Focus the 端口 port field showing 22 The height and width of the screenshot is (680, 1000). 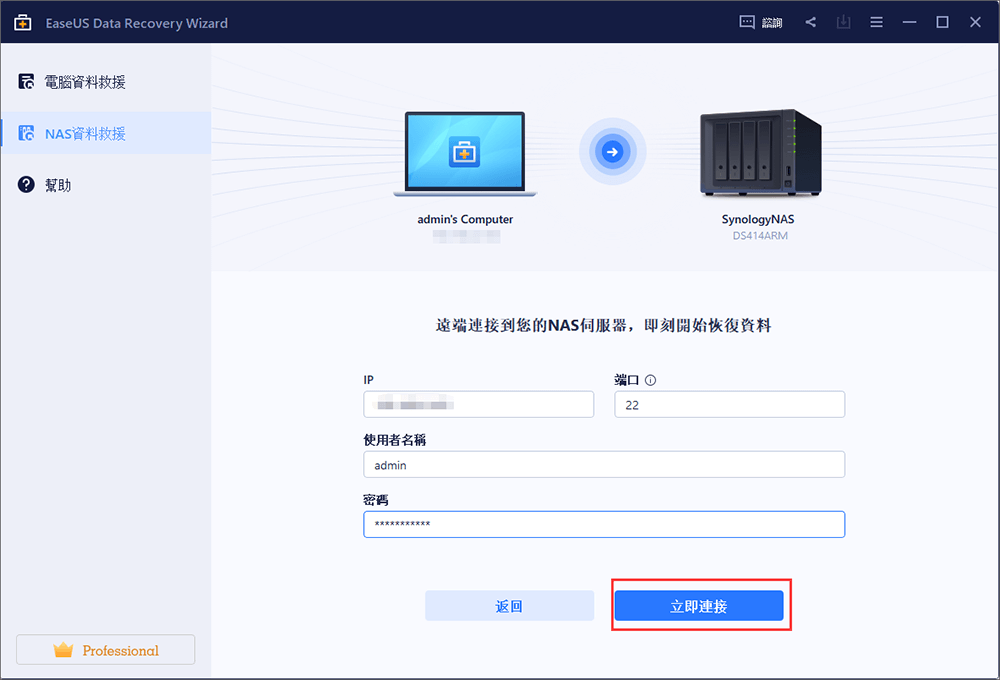click(730, 404)
